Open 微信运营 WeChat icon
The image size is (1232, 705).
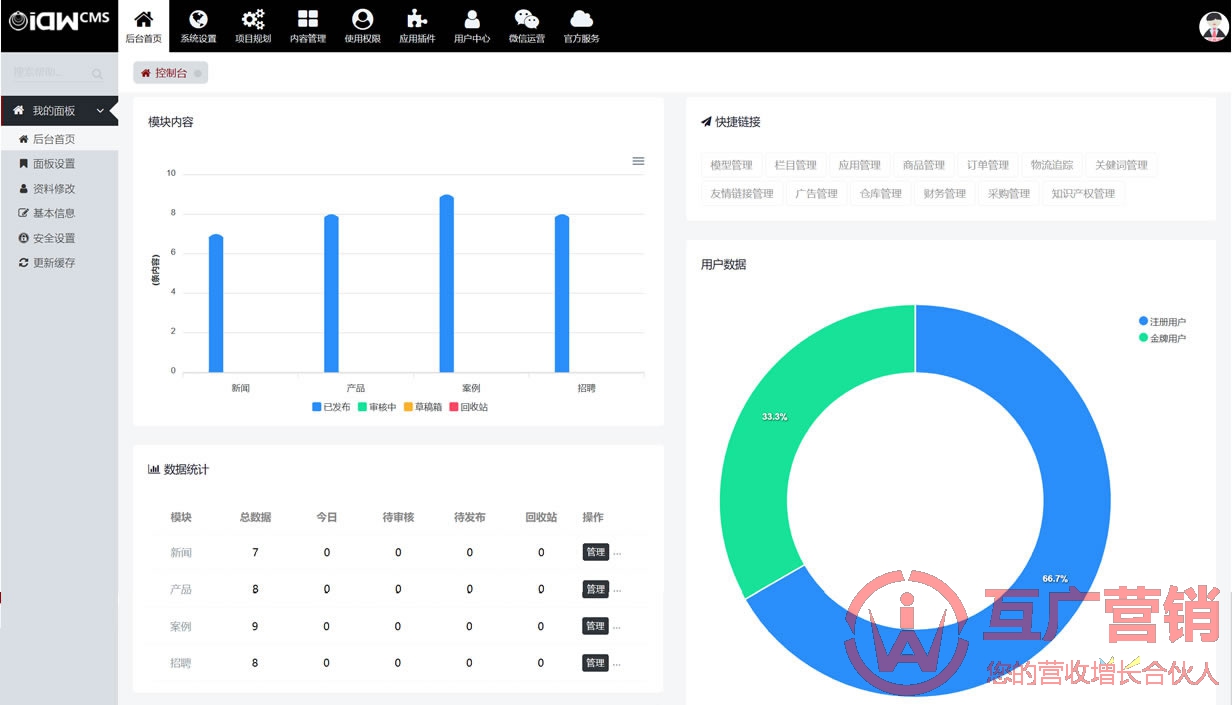point(526,20)
